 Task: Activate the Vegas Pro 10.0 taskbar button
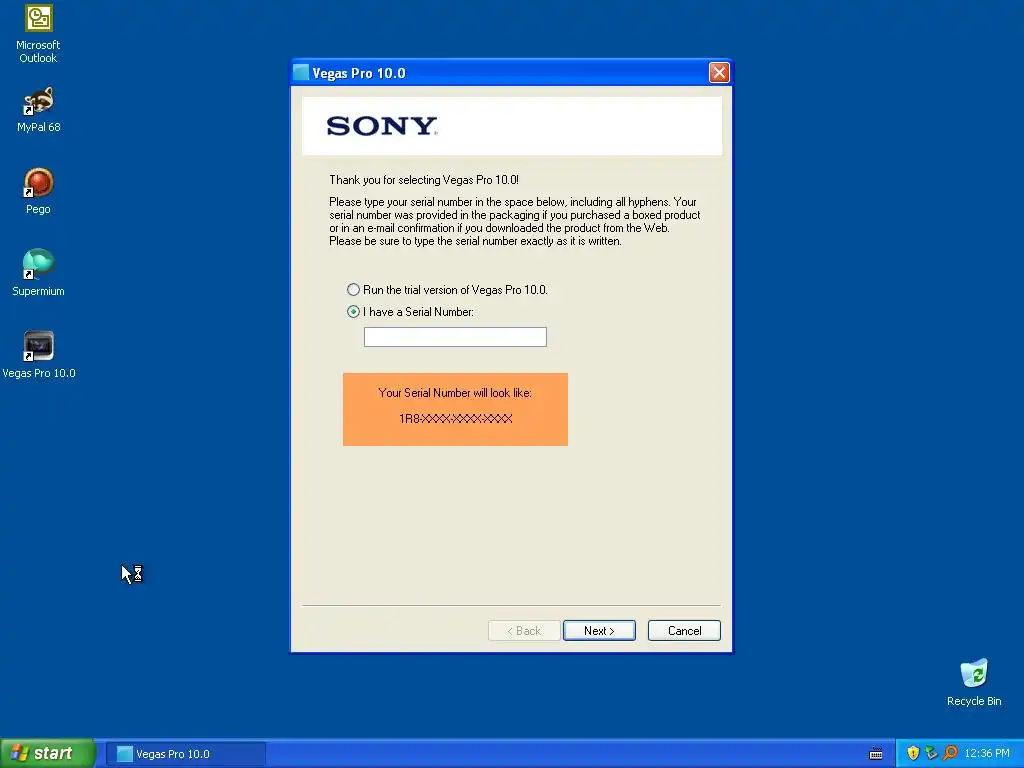tap(186, 754)
